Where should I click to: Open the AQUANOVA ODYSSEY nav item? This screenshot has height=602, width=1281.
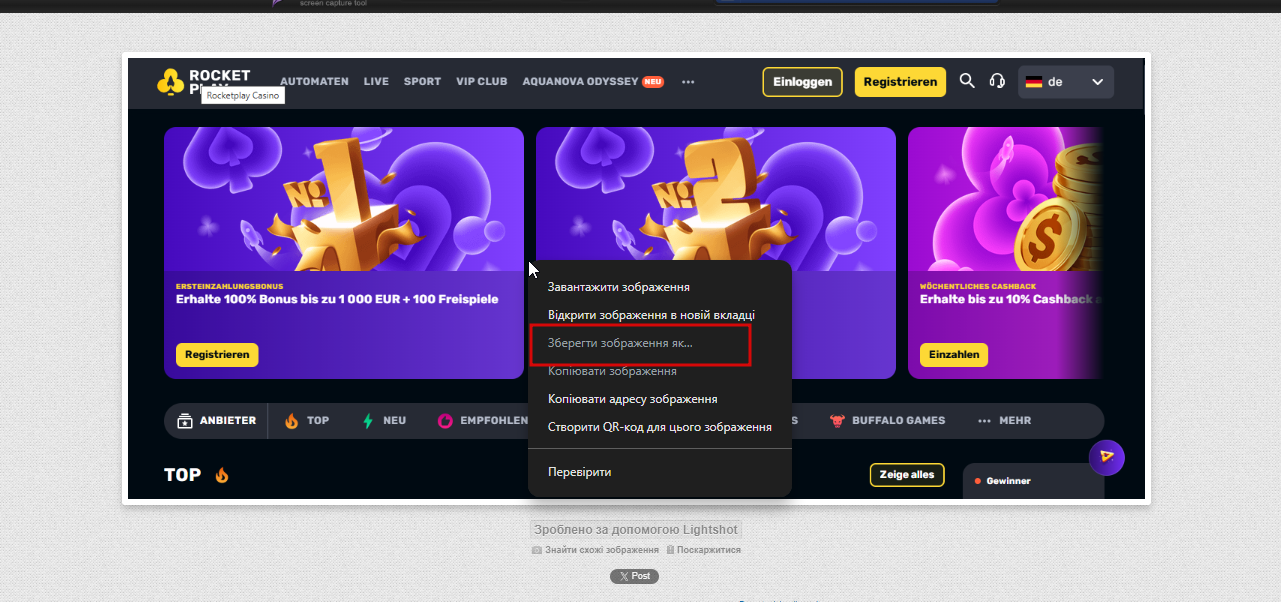580,82
